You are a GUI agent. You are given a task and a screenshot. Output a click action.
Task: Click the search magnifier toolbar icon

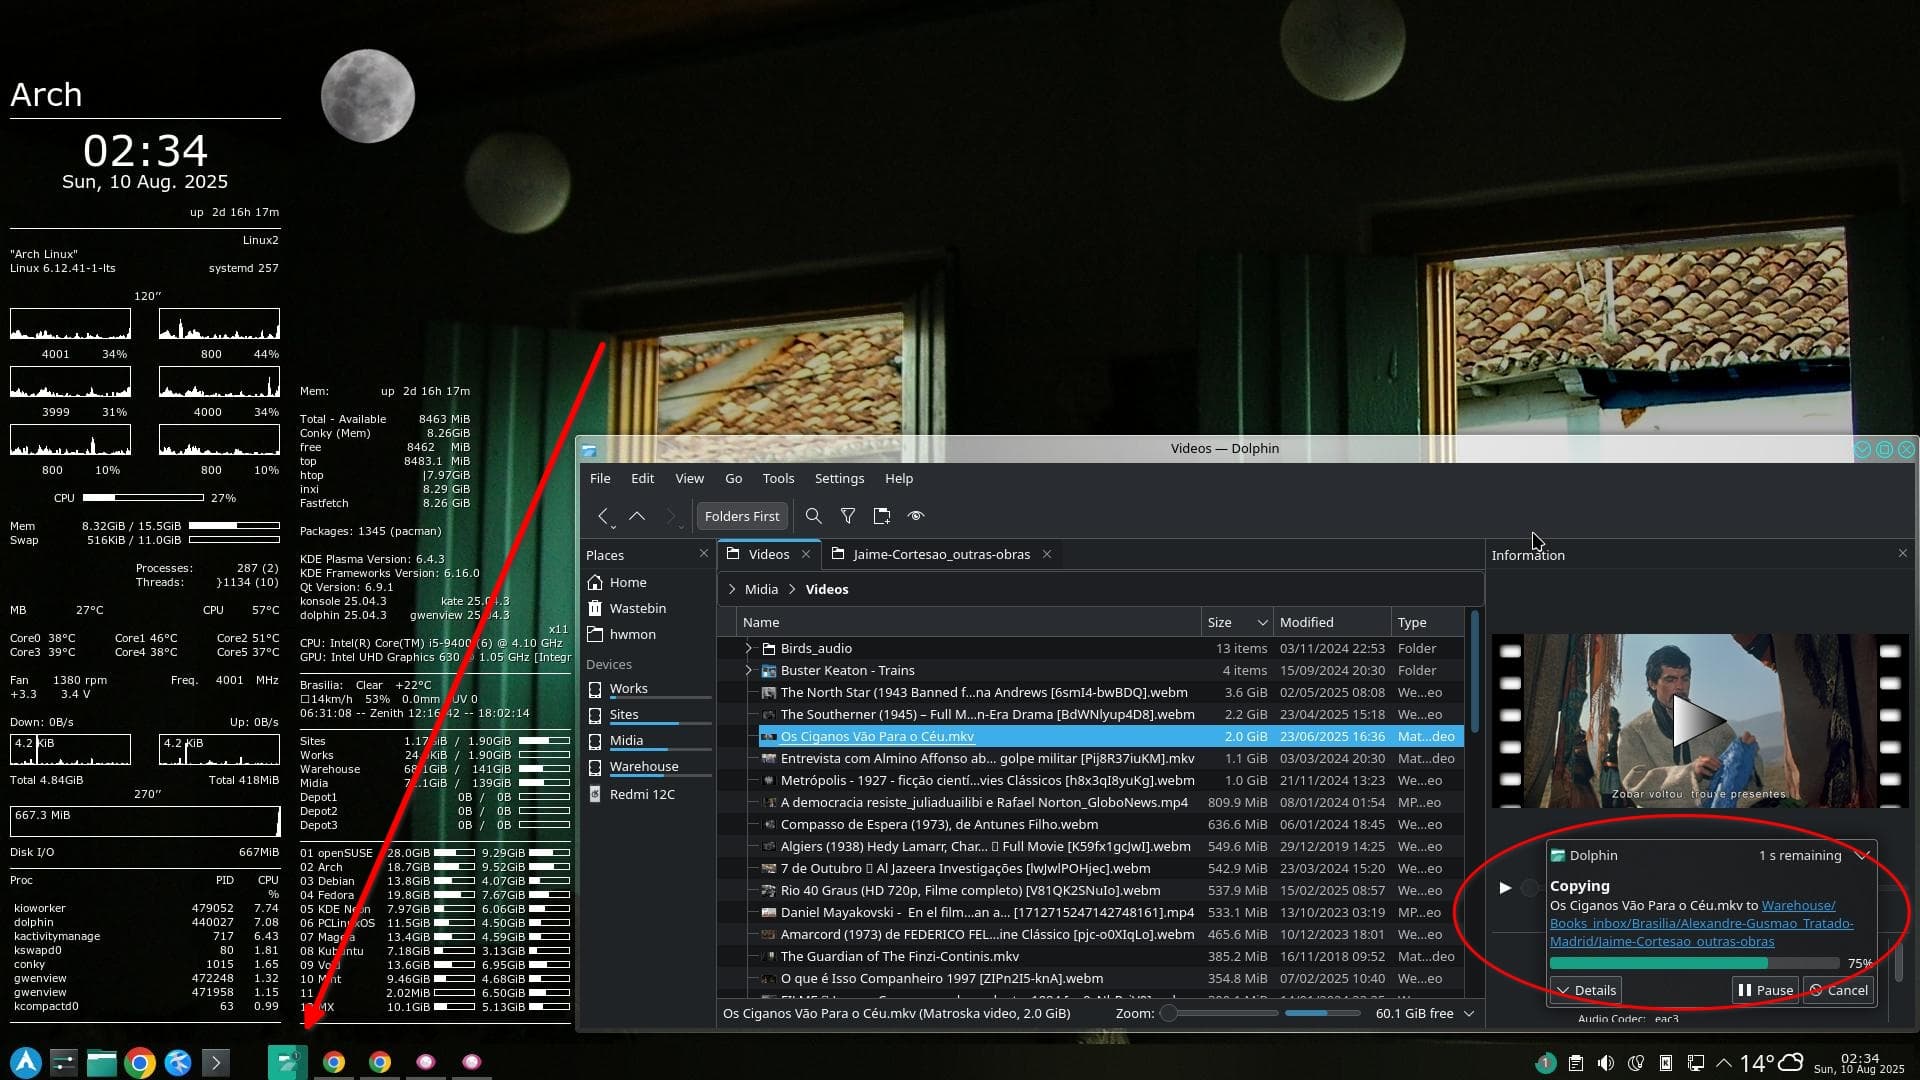pos(813,516)
